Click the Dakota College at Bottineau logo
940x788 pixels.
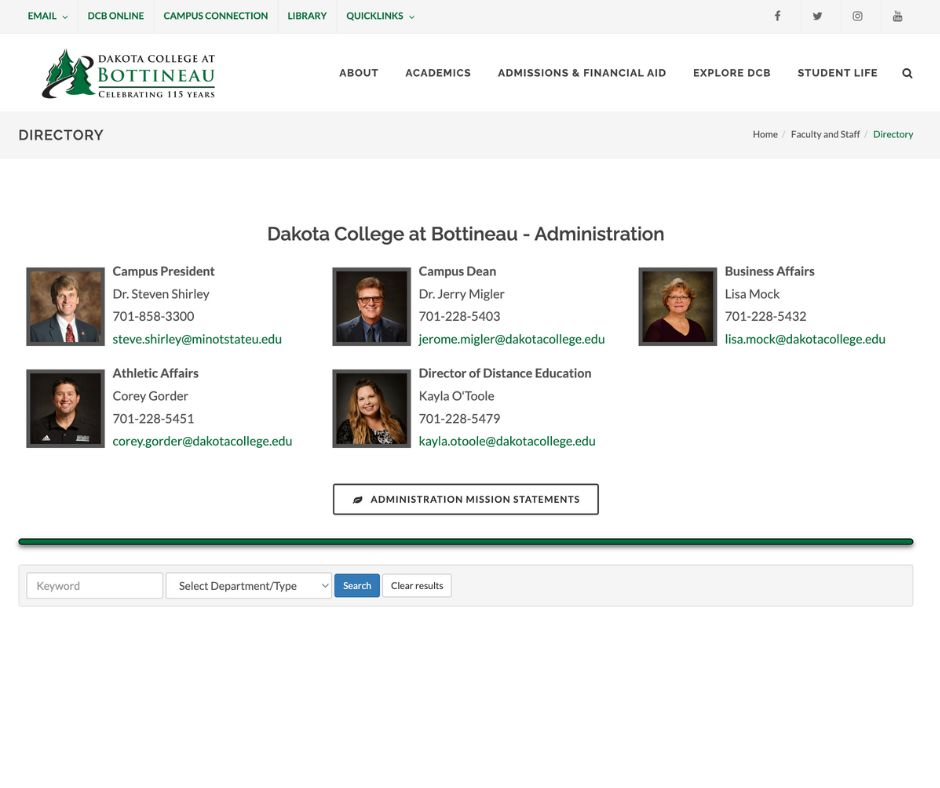[x=128, y=74]
